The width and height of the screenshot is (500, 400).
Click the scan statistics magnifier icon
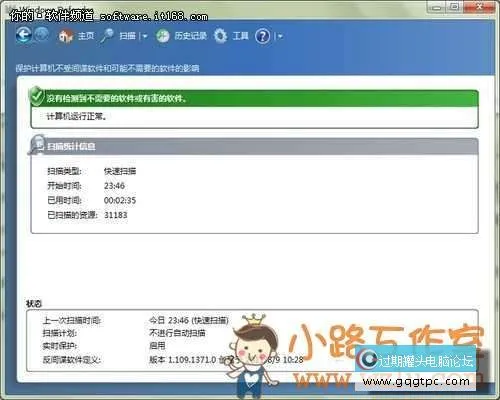click(36, 144)
